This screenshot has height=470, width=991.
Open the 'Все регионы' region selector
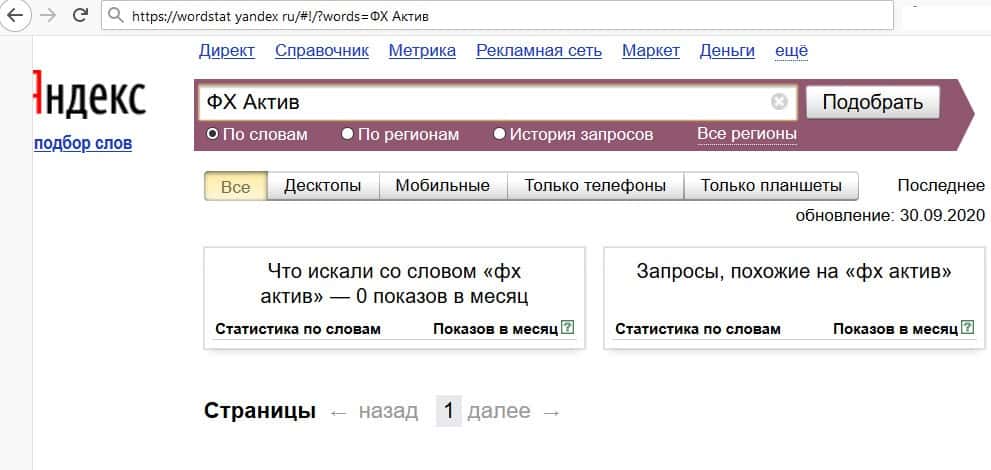tap(746, 134)
